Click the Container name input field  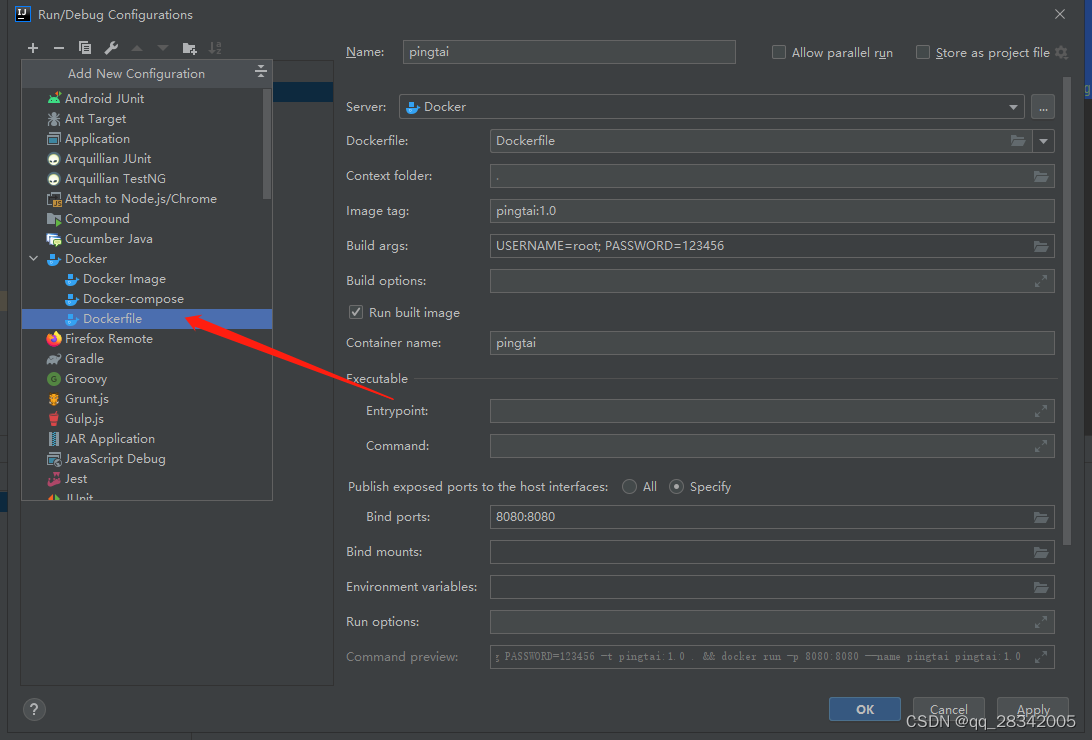[x=772, y=343]
